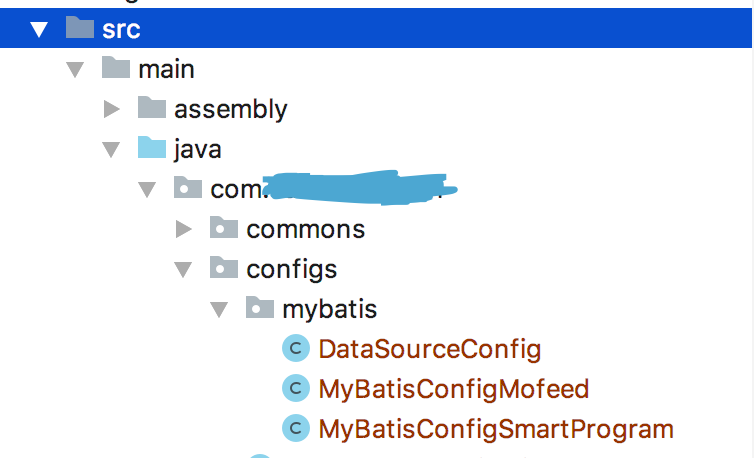Viewport: 754px width, 458px height.
Task: Click the commons package icon
Action: coord(224,229)
